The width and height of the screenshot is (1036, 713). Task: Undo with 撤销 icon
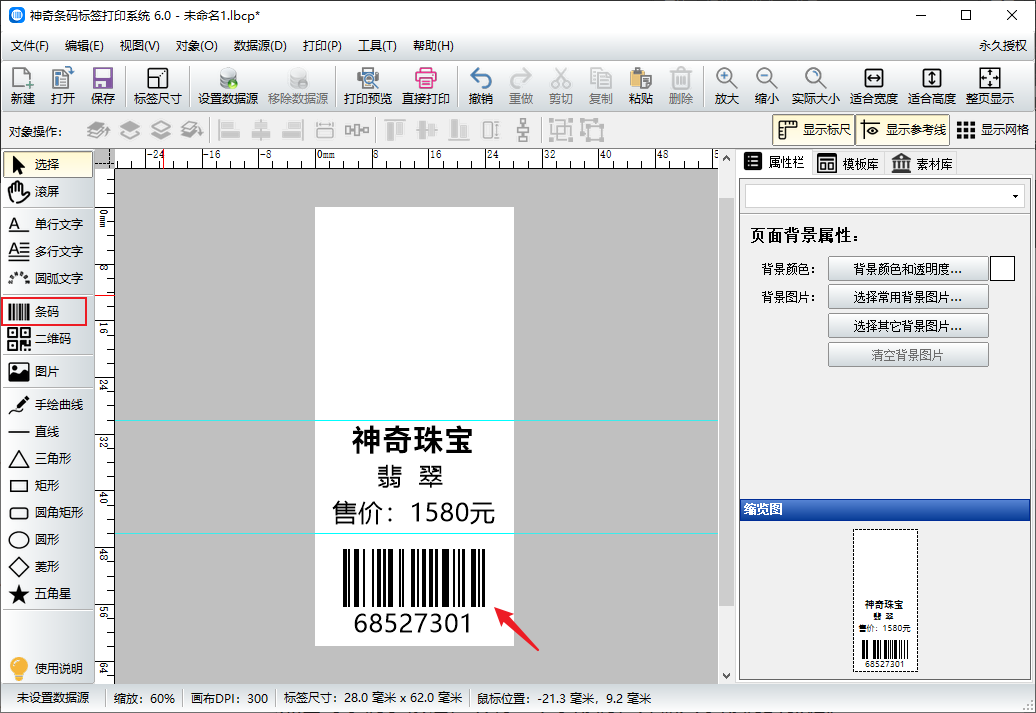pos(480,86)
